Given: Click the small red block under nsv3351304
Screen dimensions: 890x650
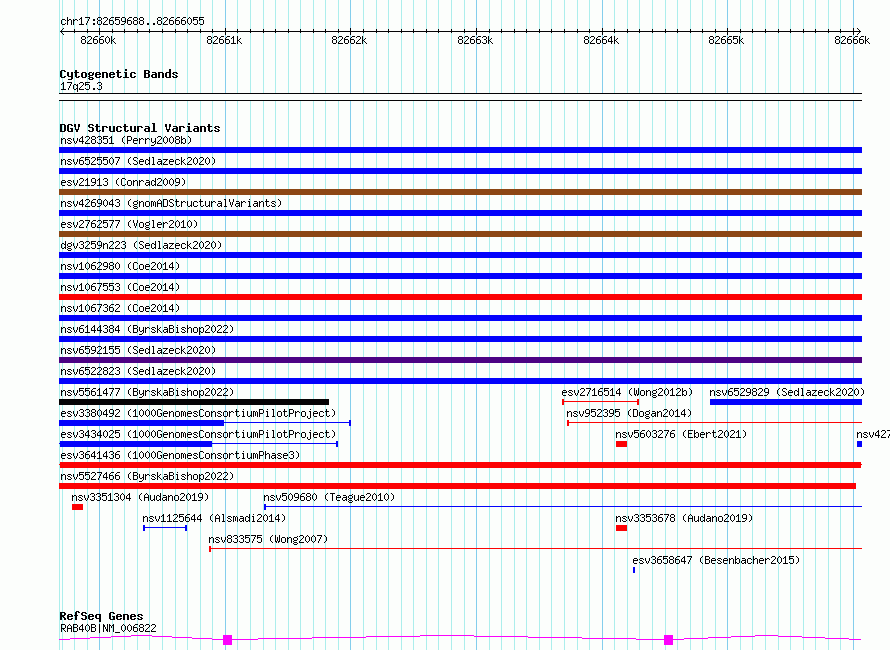Looking at the screenshot, I should [77, 507].
